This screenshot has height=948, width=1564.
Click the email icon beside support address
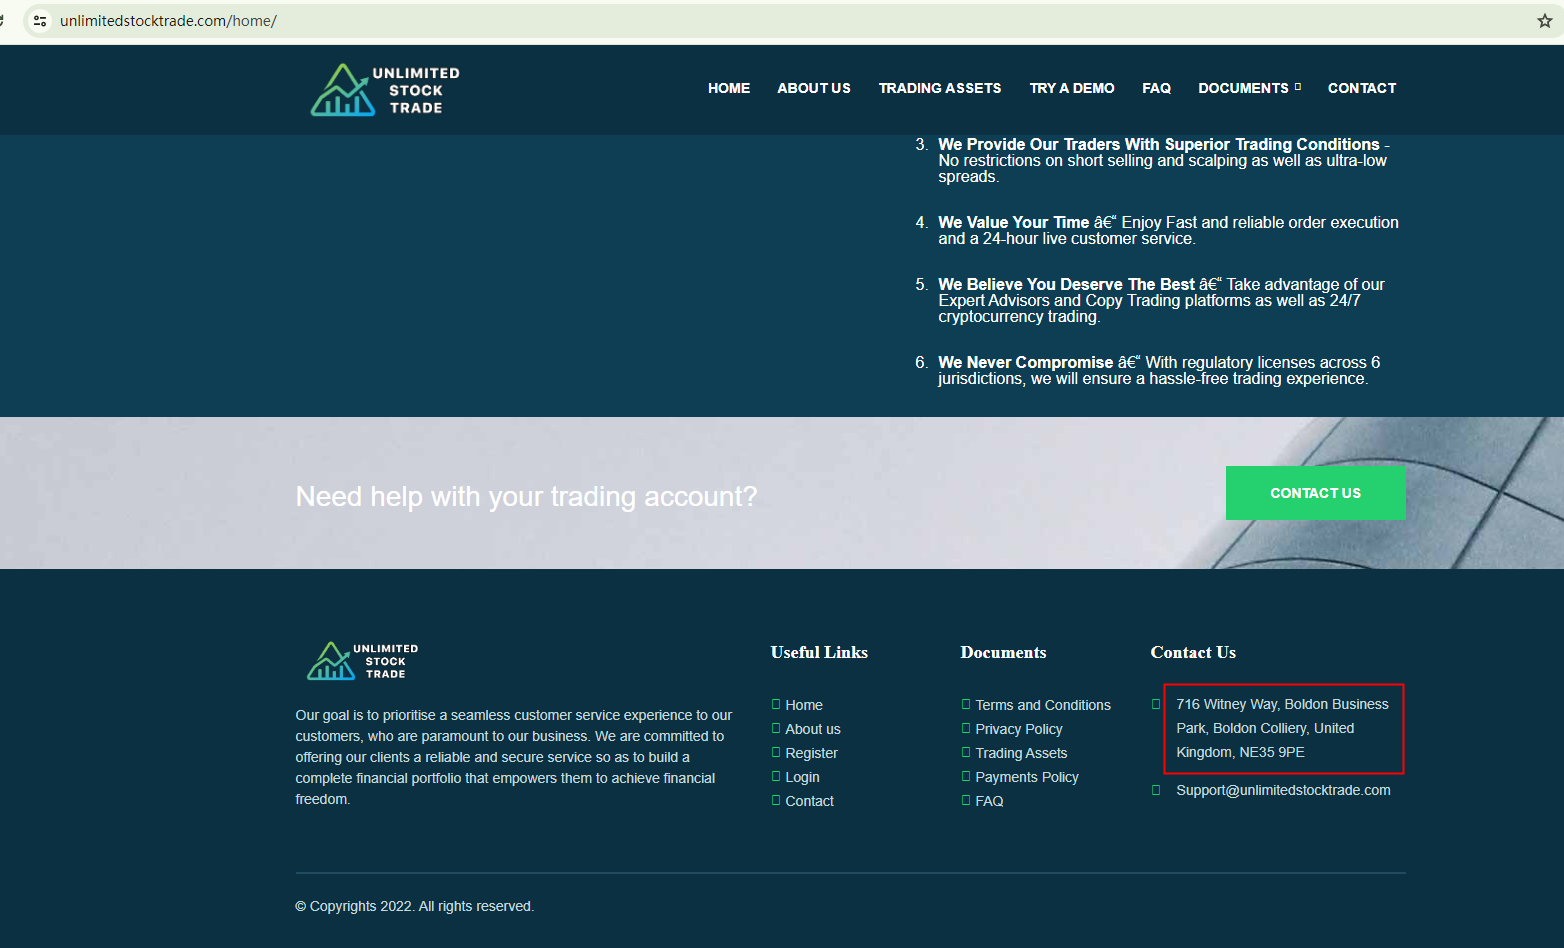tap(1156, 790)
